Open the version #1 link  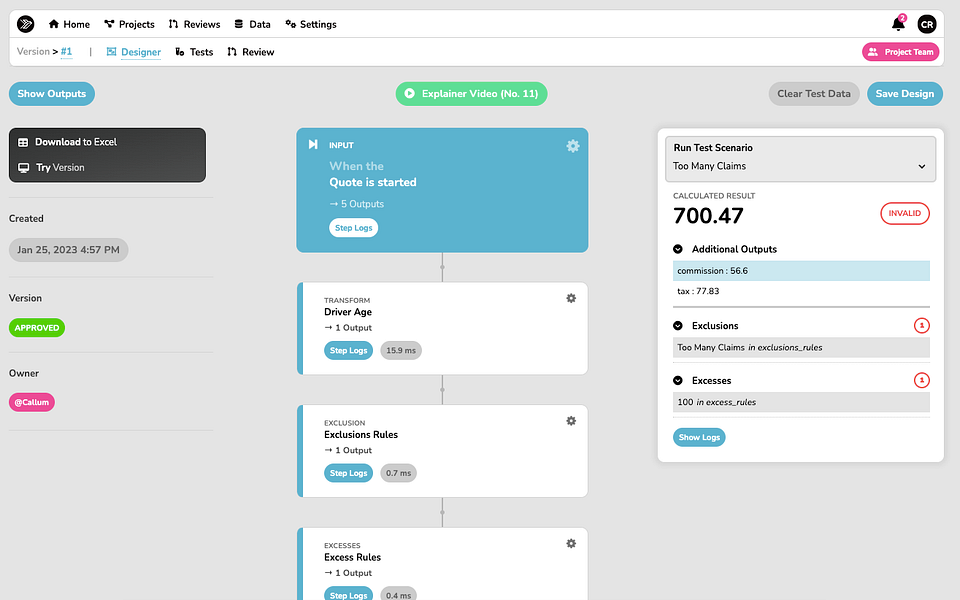click(x=66, y=51)
